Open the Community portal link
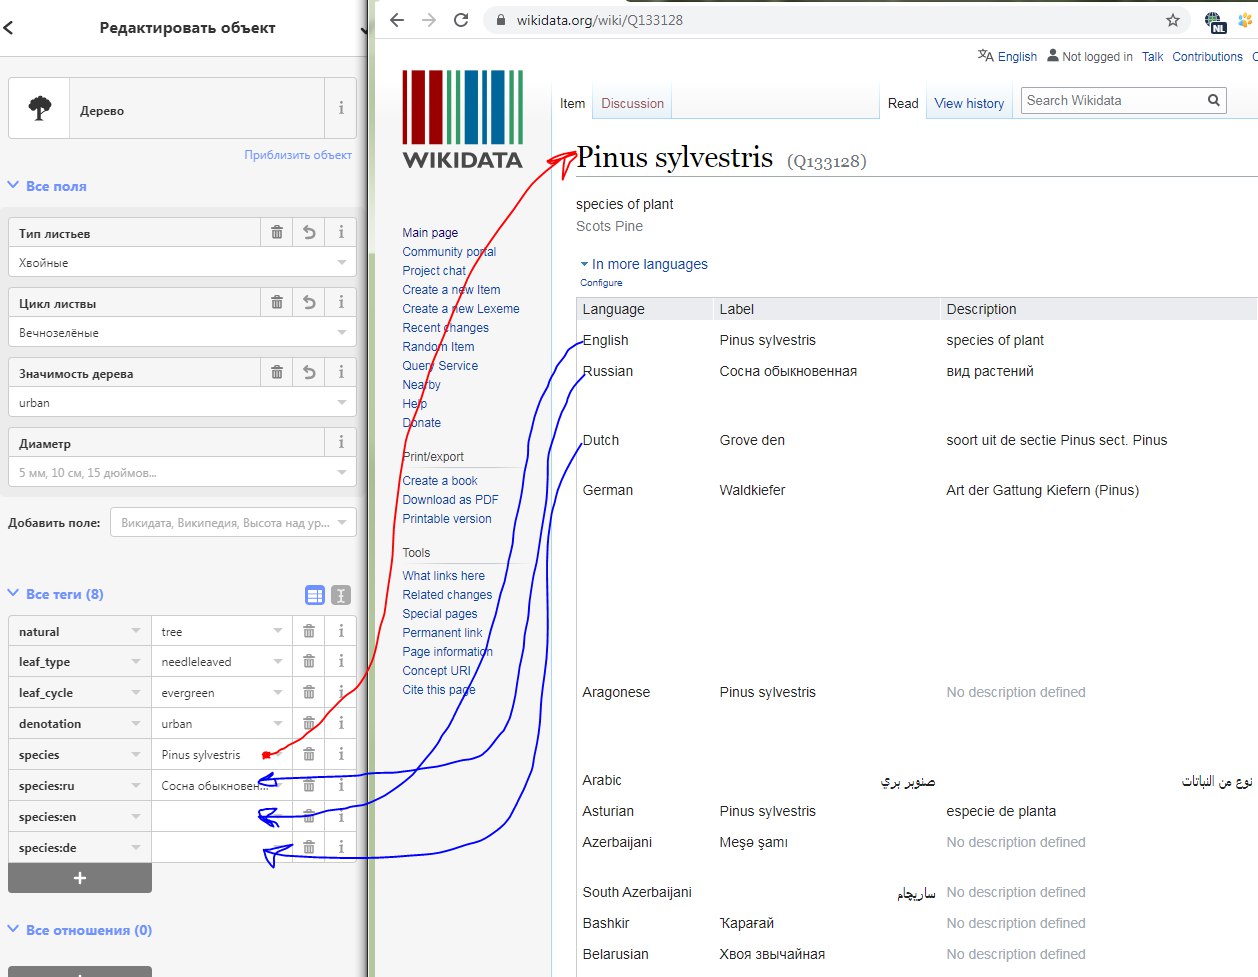 tap(449, 252)
